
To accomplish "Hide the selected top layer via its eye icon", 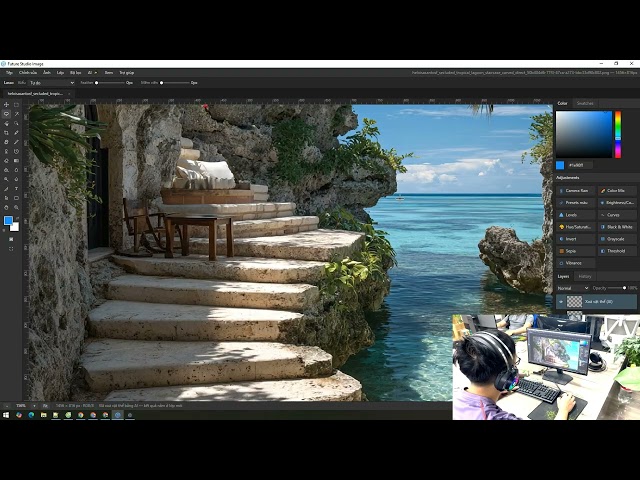I will pyautogui.click(x=561, y=302).
